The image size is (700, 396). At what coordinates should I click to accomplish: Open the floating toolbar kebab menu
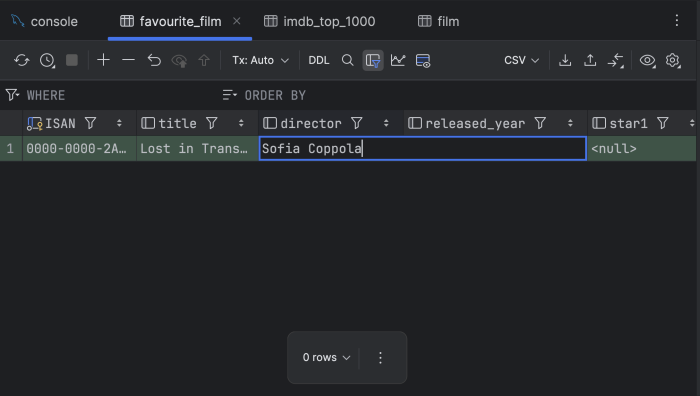[x=380, y=358]
